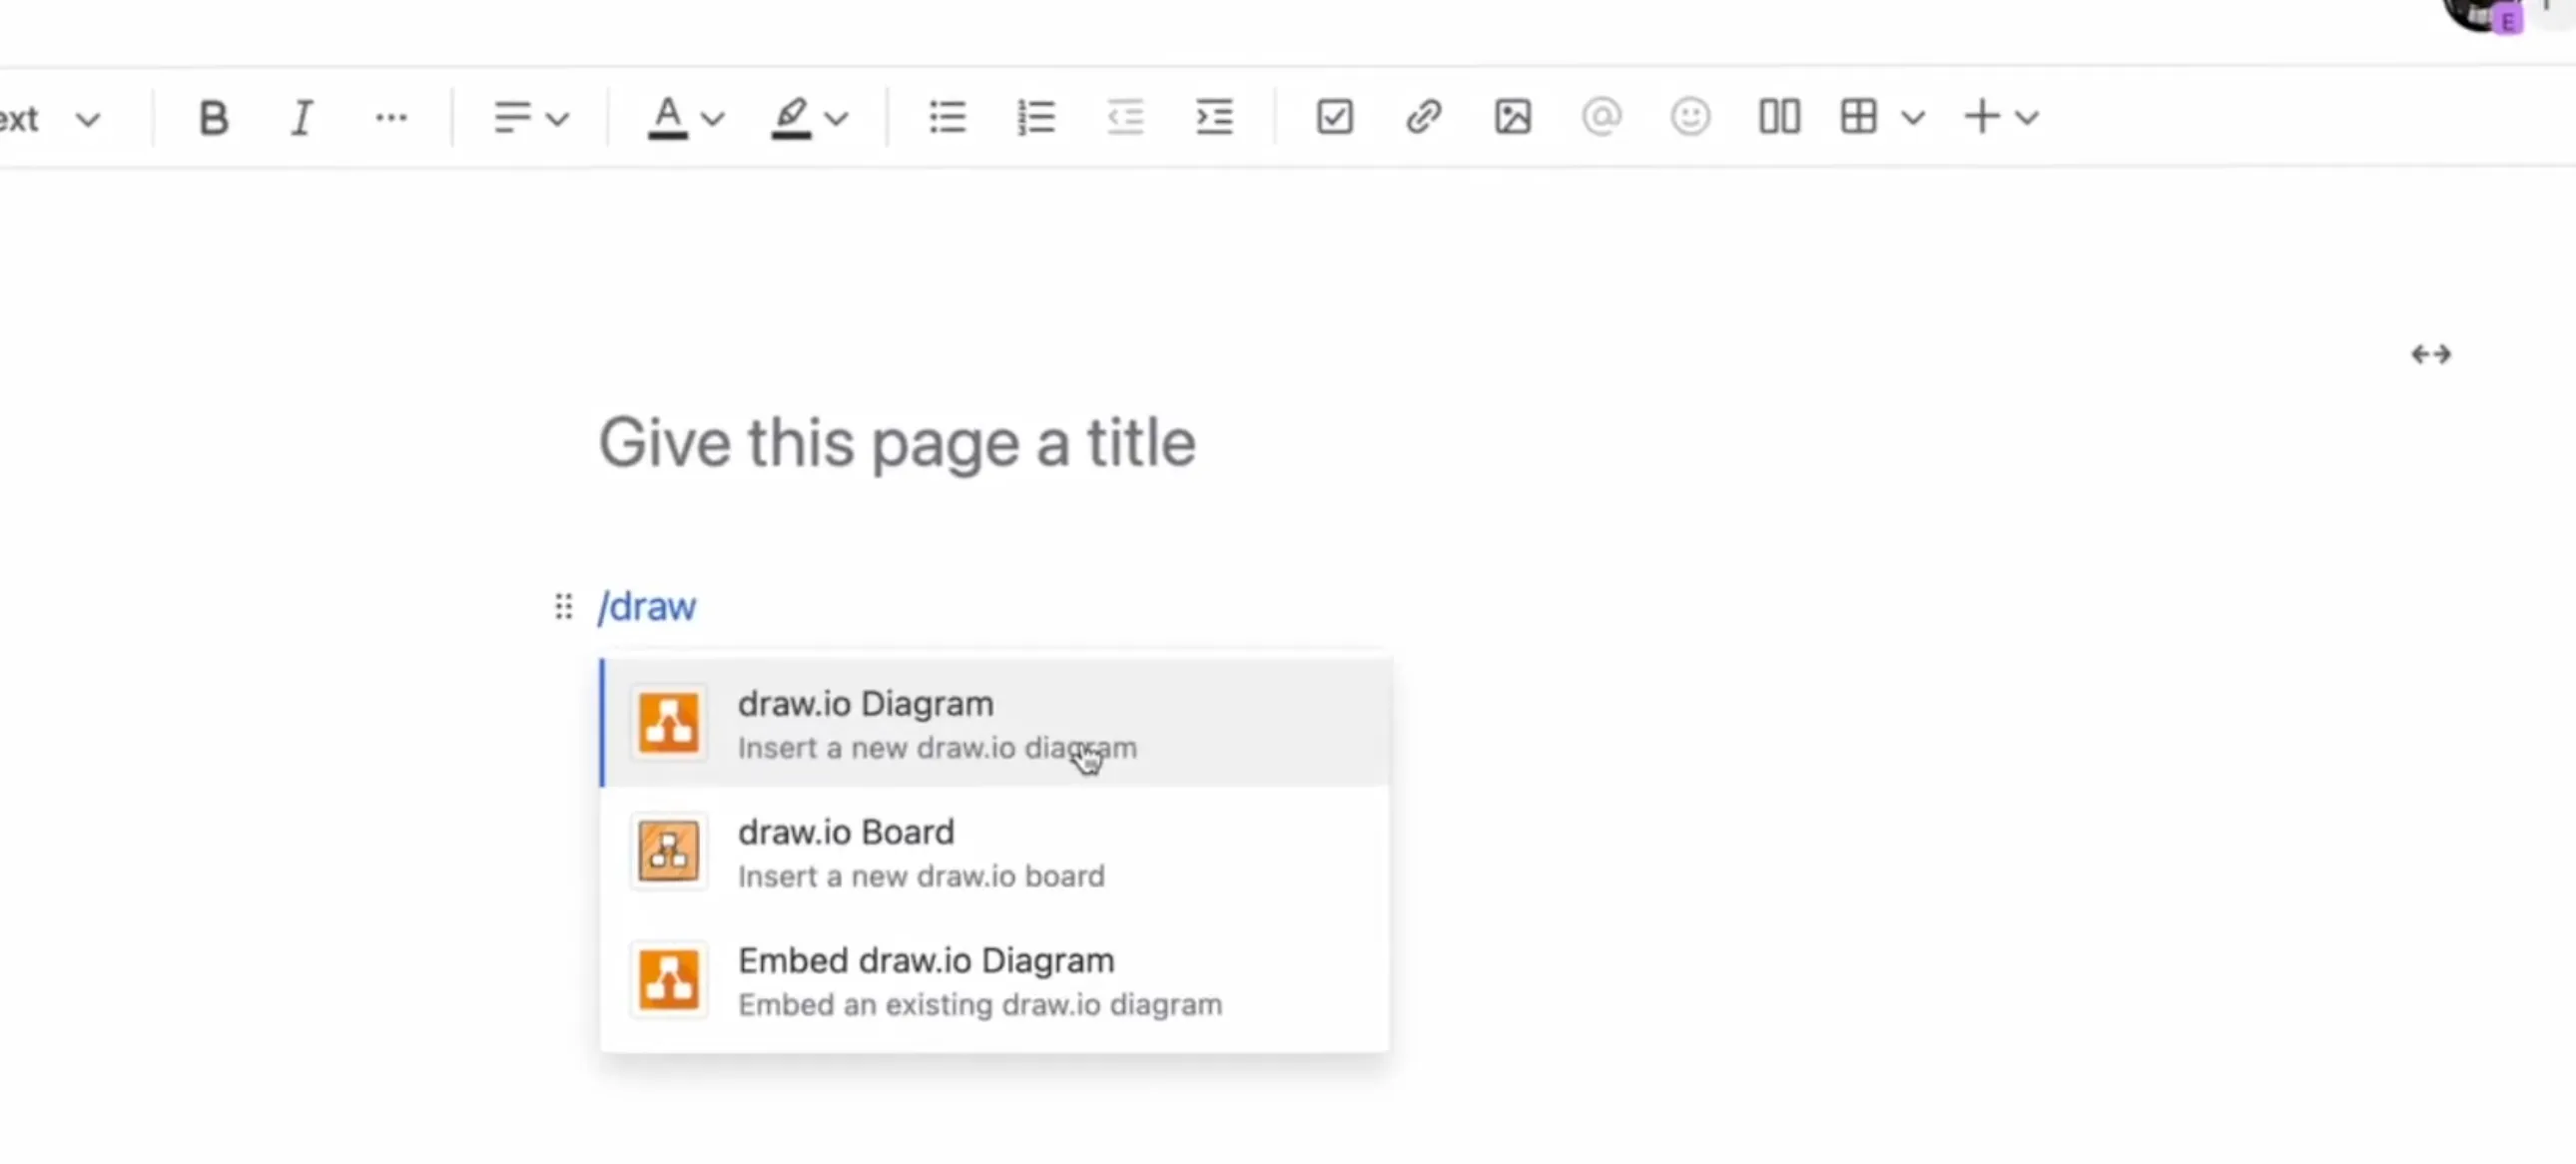
Task: Open the text alignment dropdown
Action: [x=530, y=117]
